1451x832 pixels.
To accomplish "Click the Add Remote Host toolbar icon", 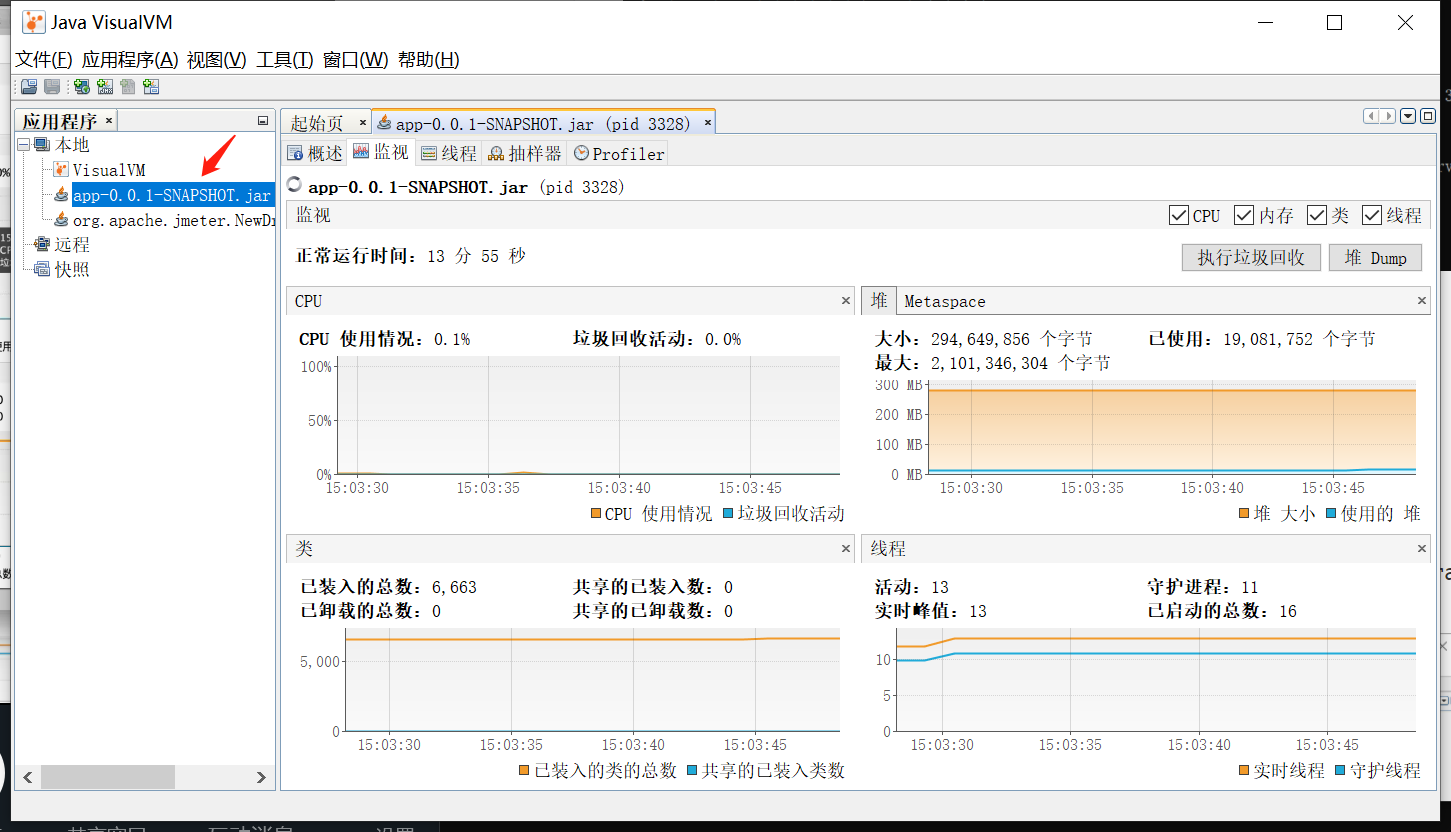I will pos(82,87).
